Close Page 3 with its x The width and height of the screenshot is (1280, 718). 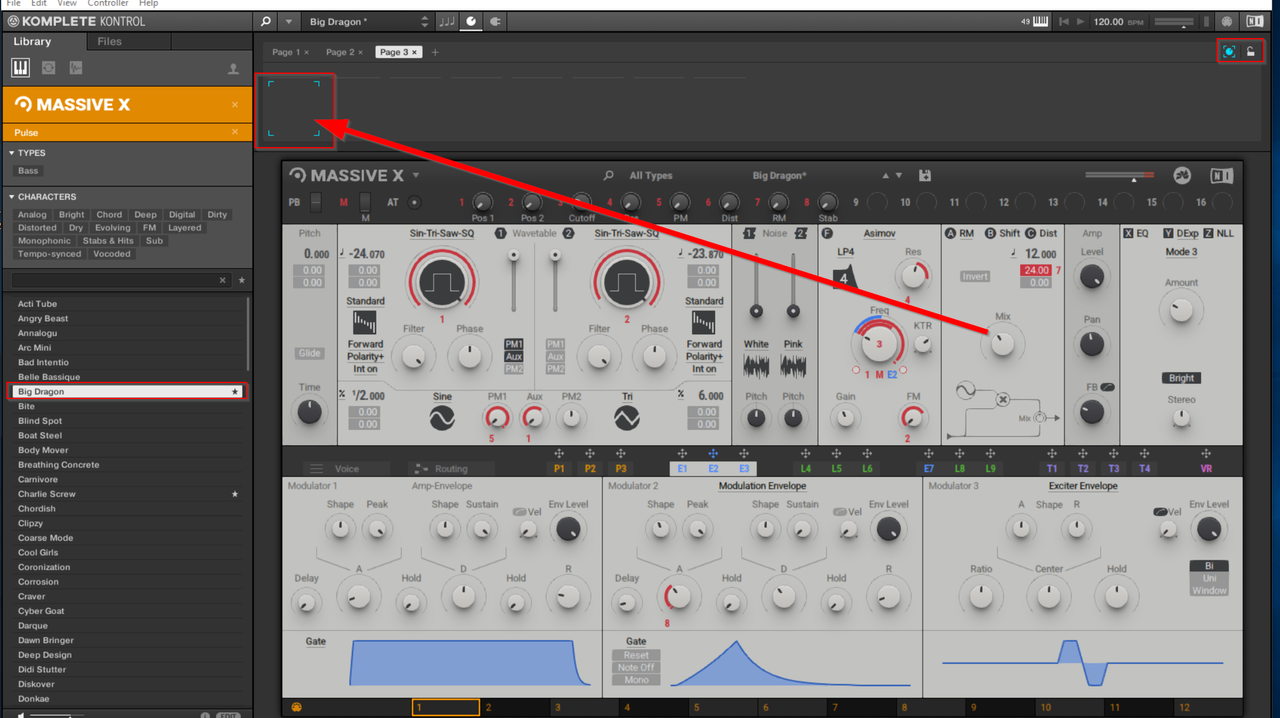pos(414,52)
